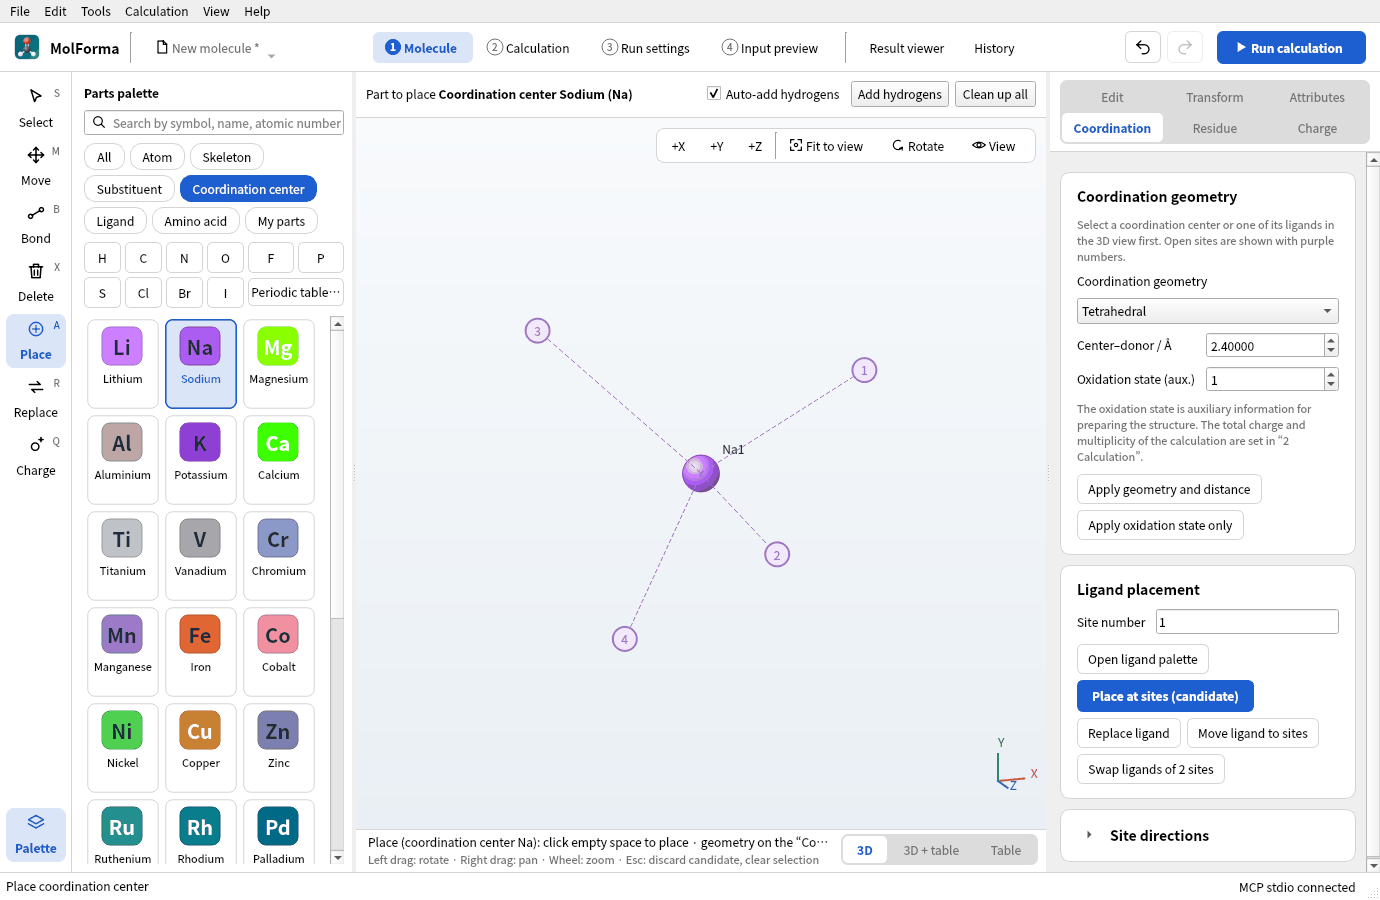The height and width of the screenshot is (900, 1380).
Task: Uncheck Auto-add hydrogens checkbox
Action: 714,93
